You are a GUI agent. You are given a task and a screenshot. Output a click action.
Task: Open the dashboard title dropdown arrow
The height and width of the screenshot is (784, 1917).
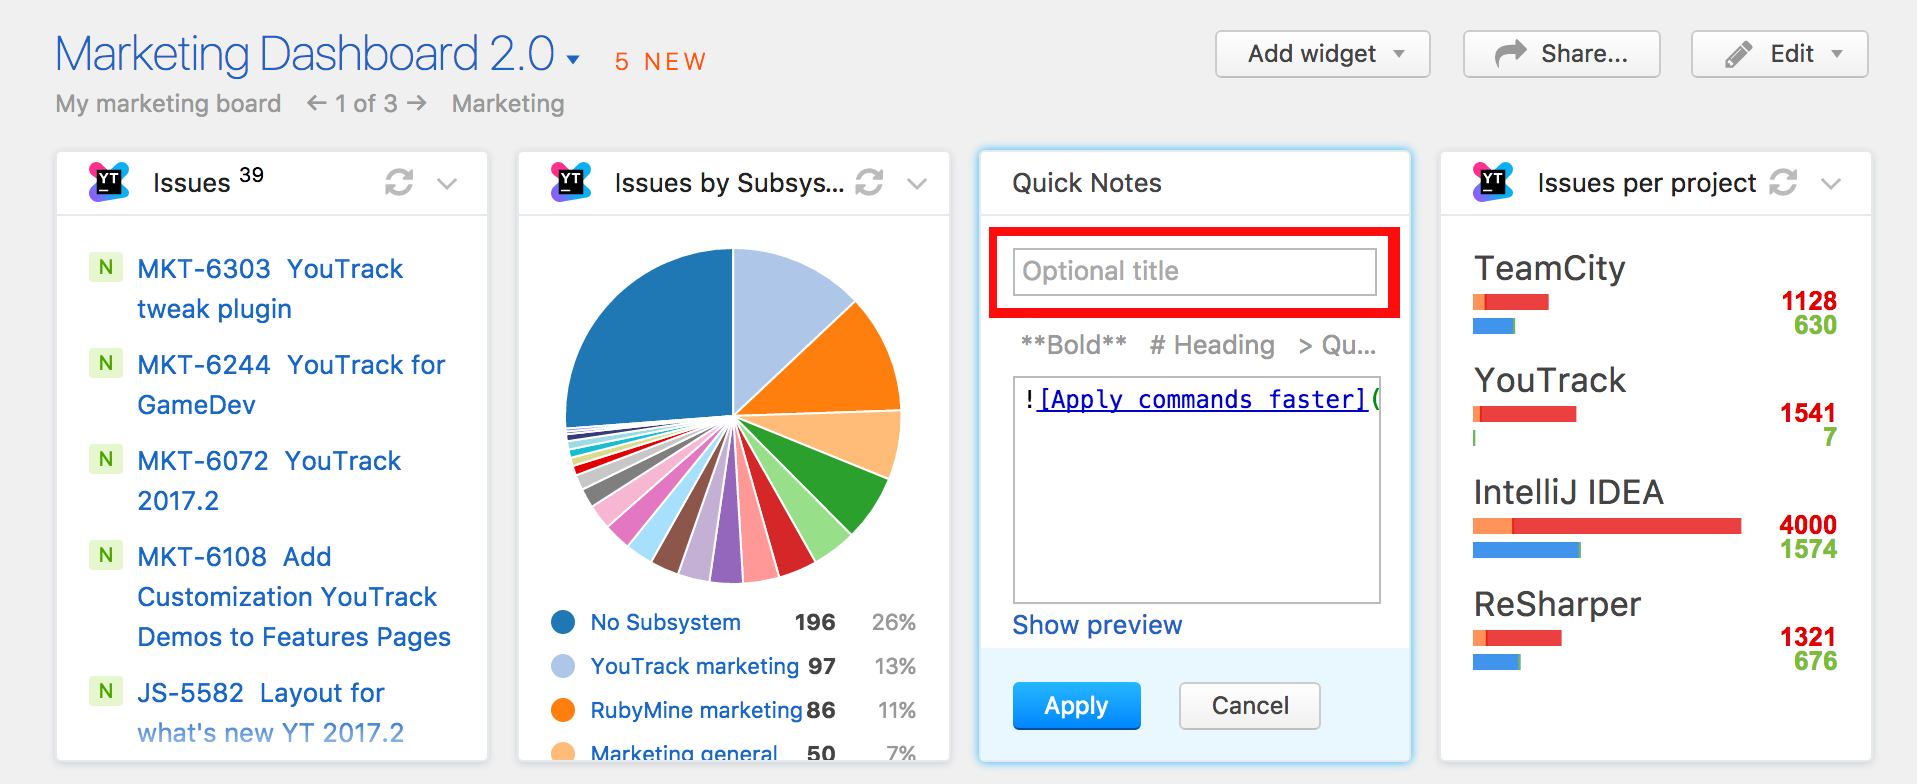click(573, 60)
